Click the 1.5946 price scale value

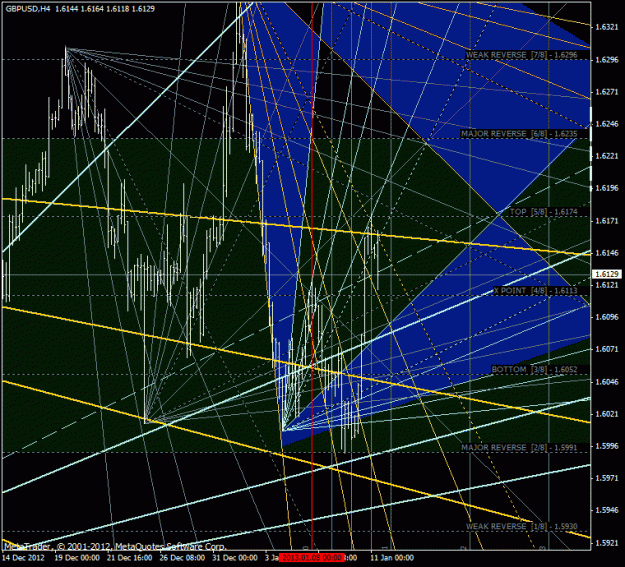click(606, 510)
